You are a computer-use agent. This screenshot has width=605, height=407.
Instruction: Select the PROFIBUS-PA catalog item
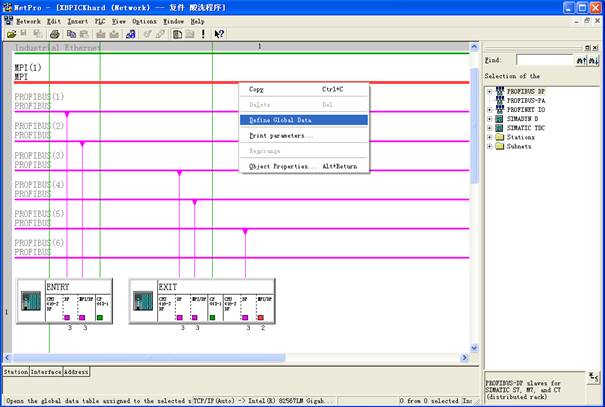click(526, 100)
